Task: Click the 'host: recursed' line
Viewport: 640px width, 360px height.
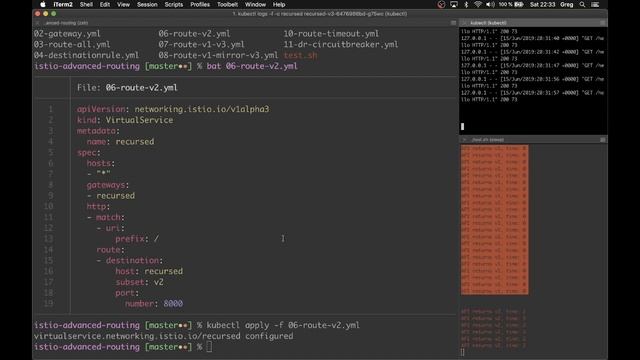Action: click(149, 271)
